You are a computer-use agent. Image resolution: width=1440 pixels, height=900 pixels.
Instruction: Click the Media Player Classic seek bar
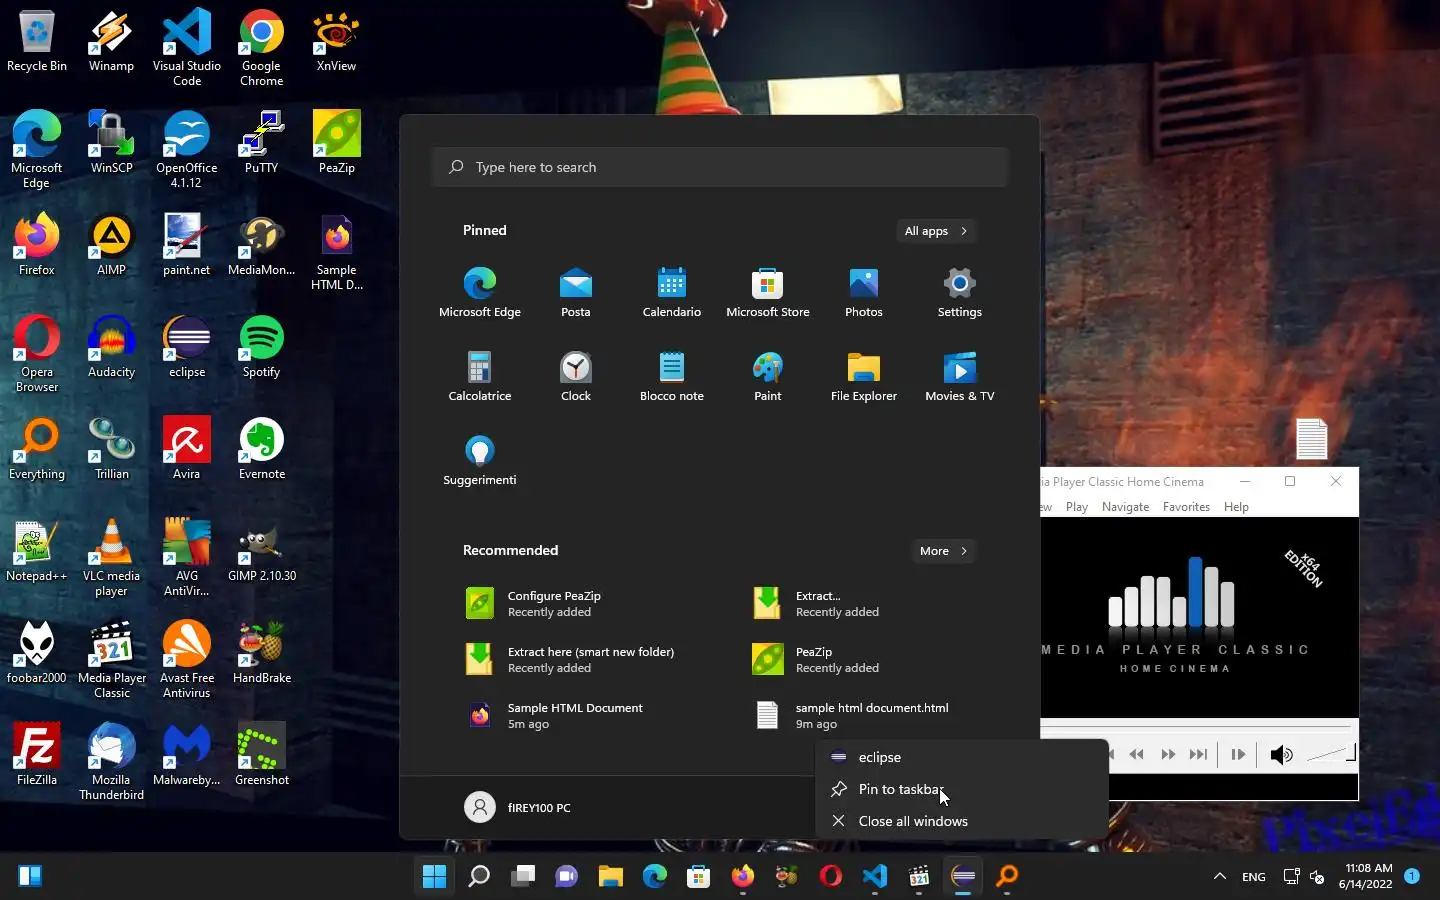[x=1198, y=727]
